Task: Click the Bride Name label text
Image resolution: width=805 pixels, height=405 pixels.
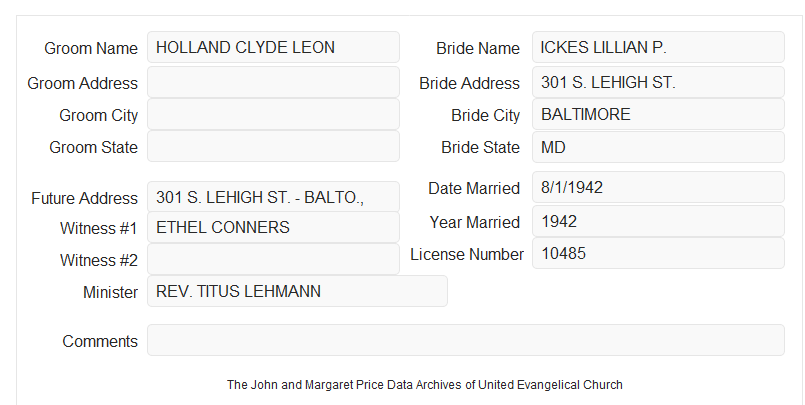Action: tap(478, 48)
